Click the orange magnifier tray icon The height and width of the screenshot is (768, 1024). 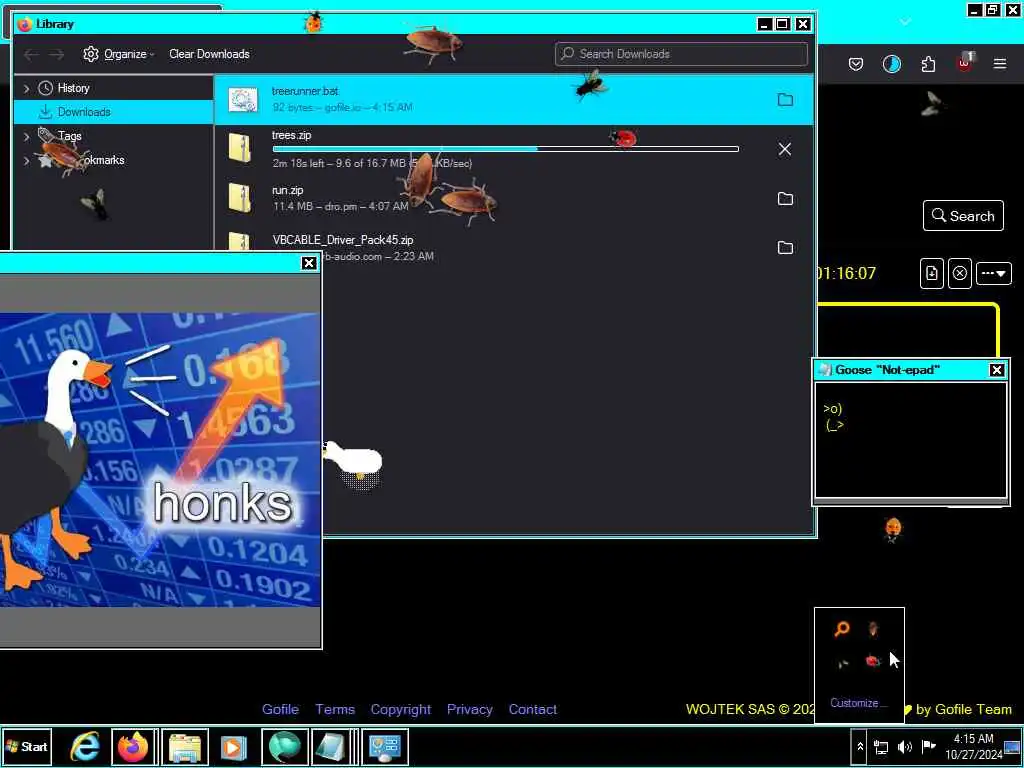click(x=842, y=628)
